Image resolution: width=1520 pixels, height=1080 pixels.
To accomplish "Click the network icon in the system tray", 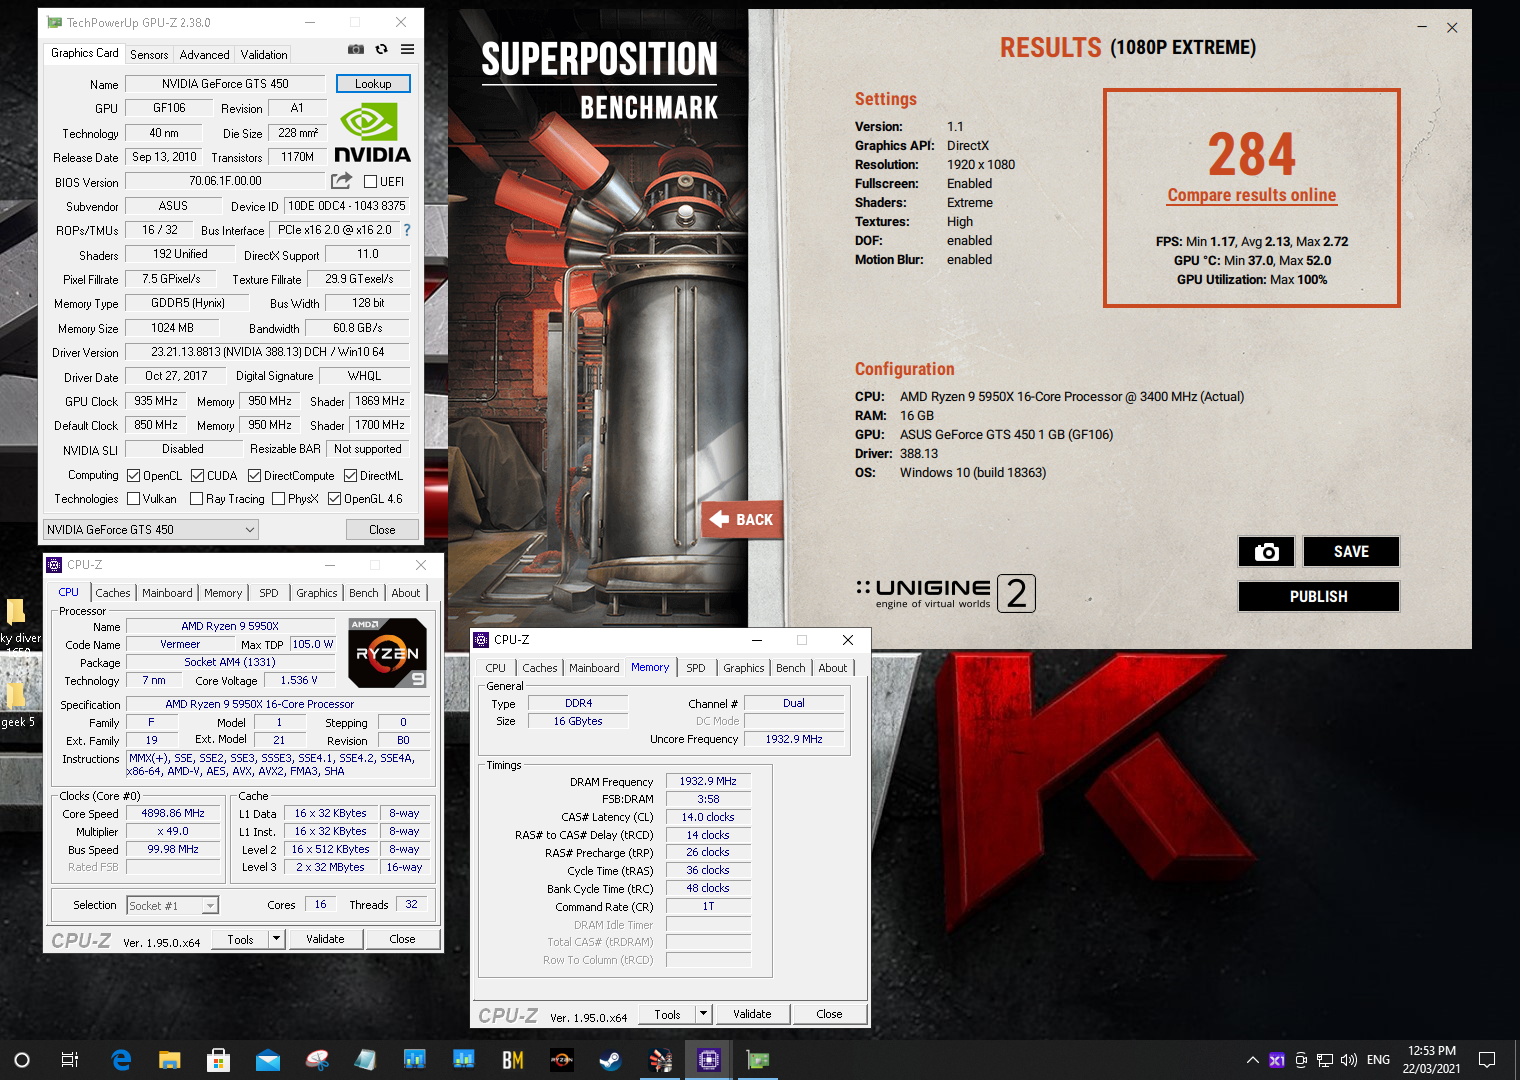I will pyautogui.click(x=1325, y=1060).
